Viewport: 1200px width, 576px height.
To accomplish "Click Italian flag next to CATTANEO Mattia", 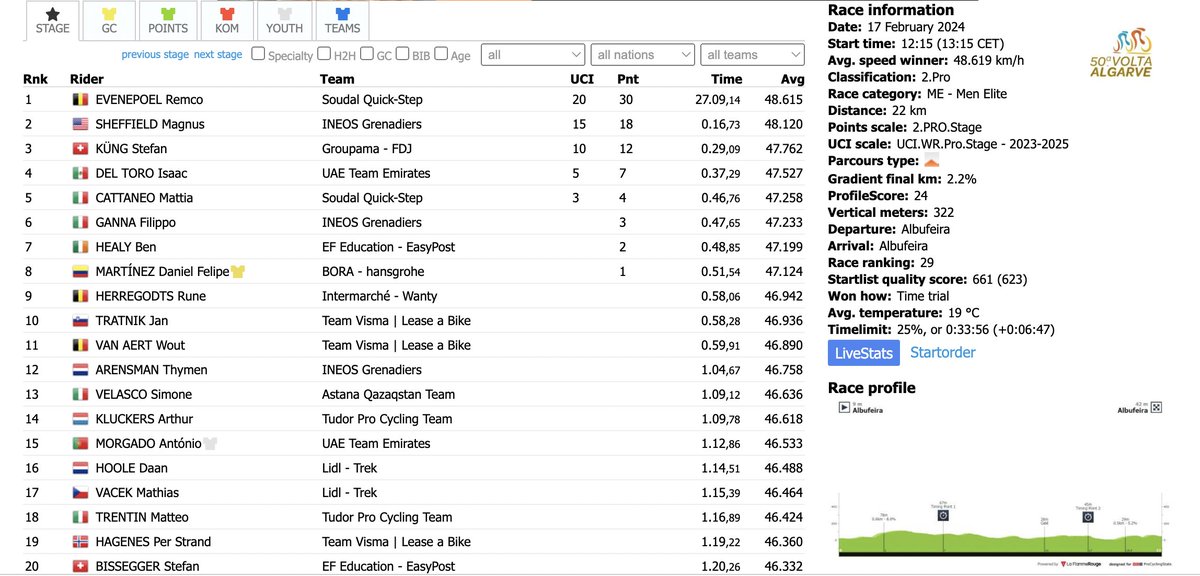I will [80, 198].
